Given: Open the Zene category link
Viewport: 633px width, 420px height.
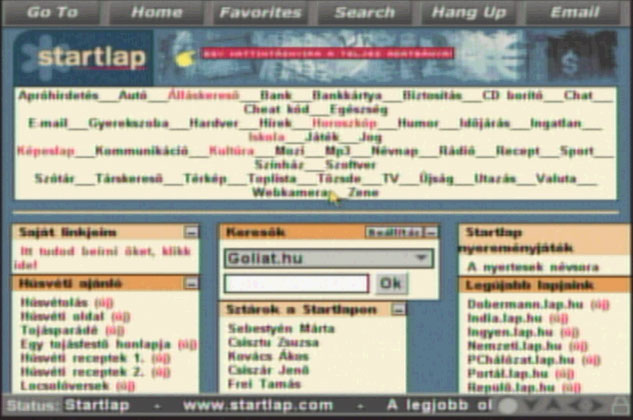Looking at the screenshot, I should [x=363, y=193].
